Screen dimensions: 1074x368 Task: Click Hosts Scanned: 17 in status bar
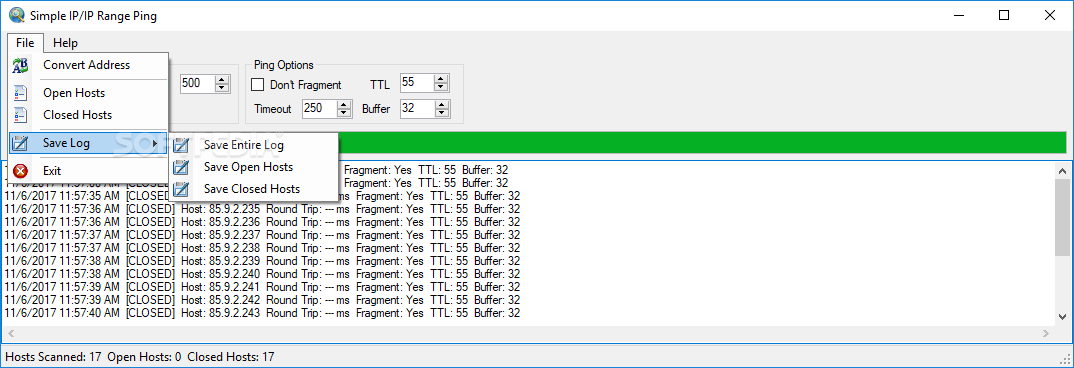point(53,357)
